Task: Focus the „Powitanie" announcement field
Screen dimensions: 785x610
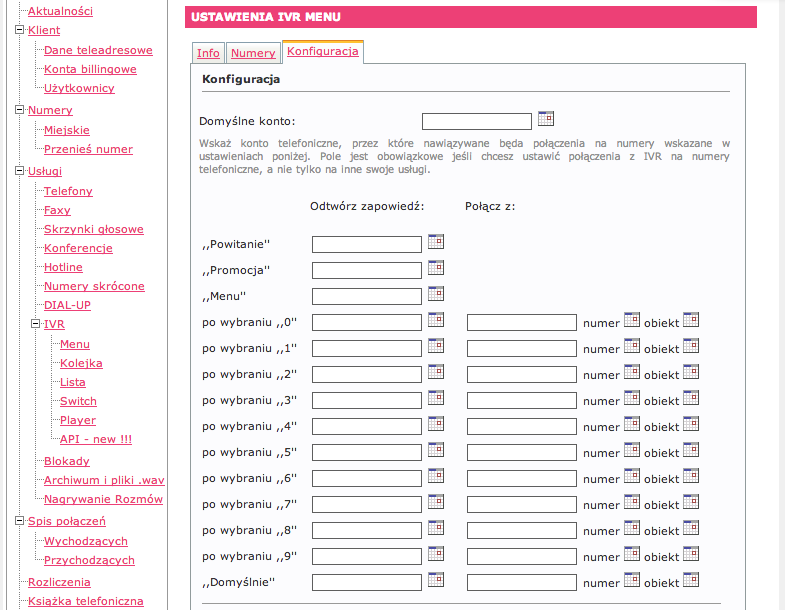Action: click(366, 244)
